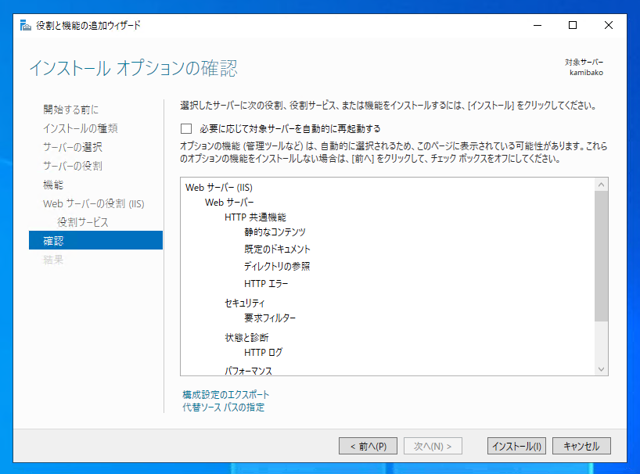640x474 pixels.
Task: Select the サーバーの選択 step
Action: tap(73, 147)
